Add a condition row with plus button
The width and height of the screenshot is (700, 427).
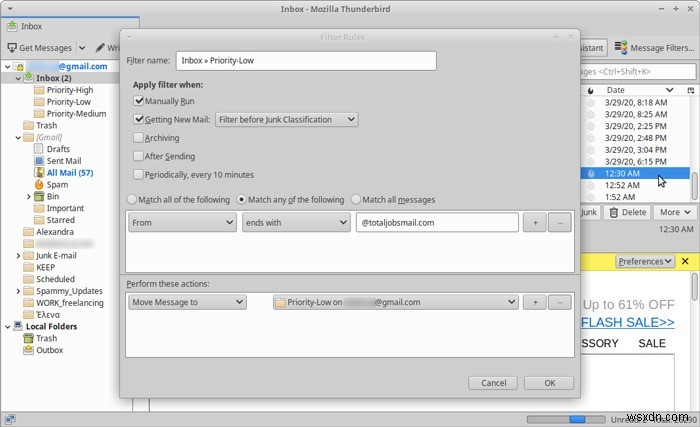[x=535, y=222]
